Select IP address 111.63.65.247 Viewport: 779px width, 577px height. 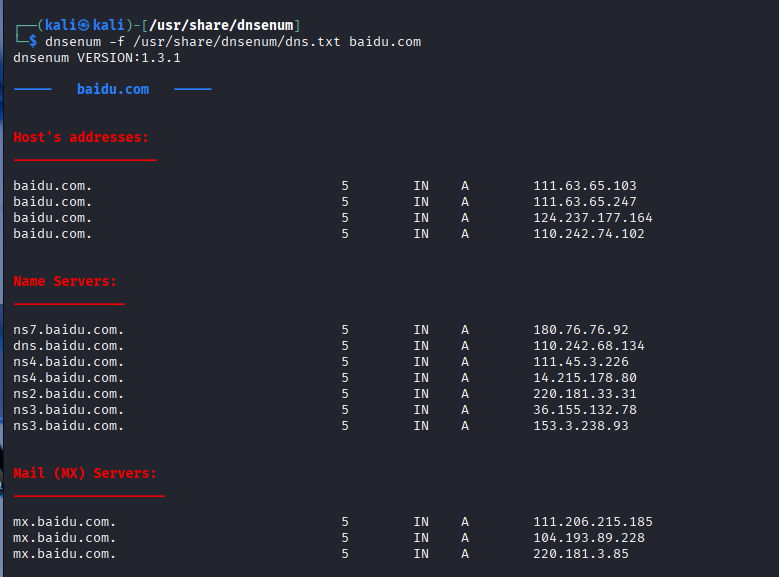[585, 202]
